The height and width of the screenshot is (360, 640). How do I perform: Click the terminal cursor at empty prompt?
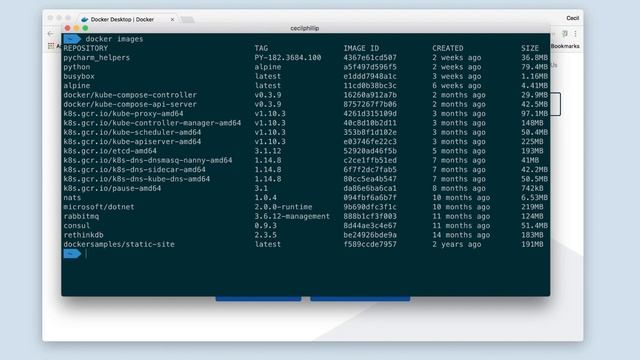coord(86,254)
